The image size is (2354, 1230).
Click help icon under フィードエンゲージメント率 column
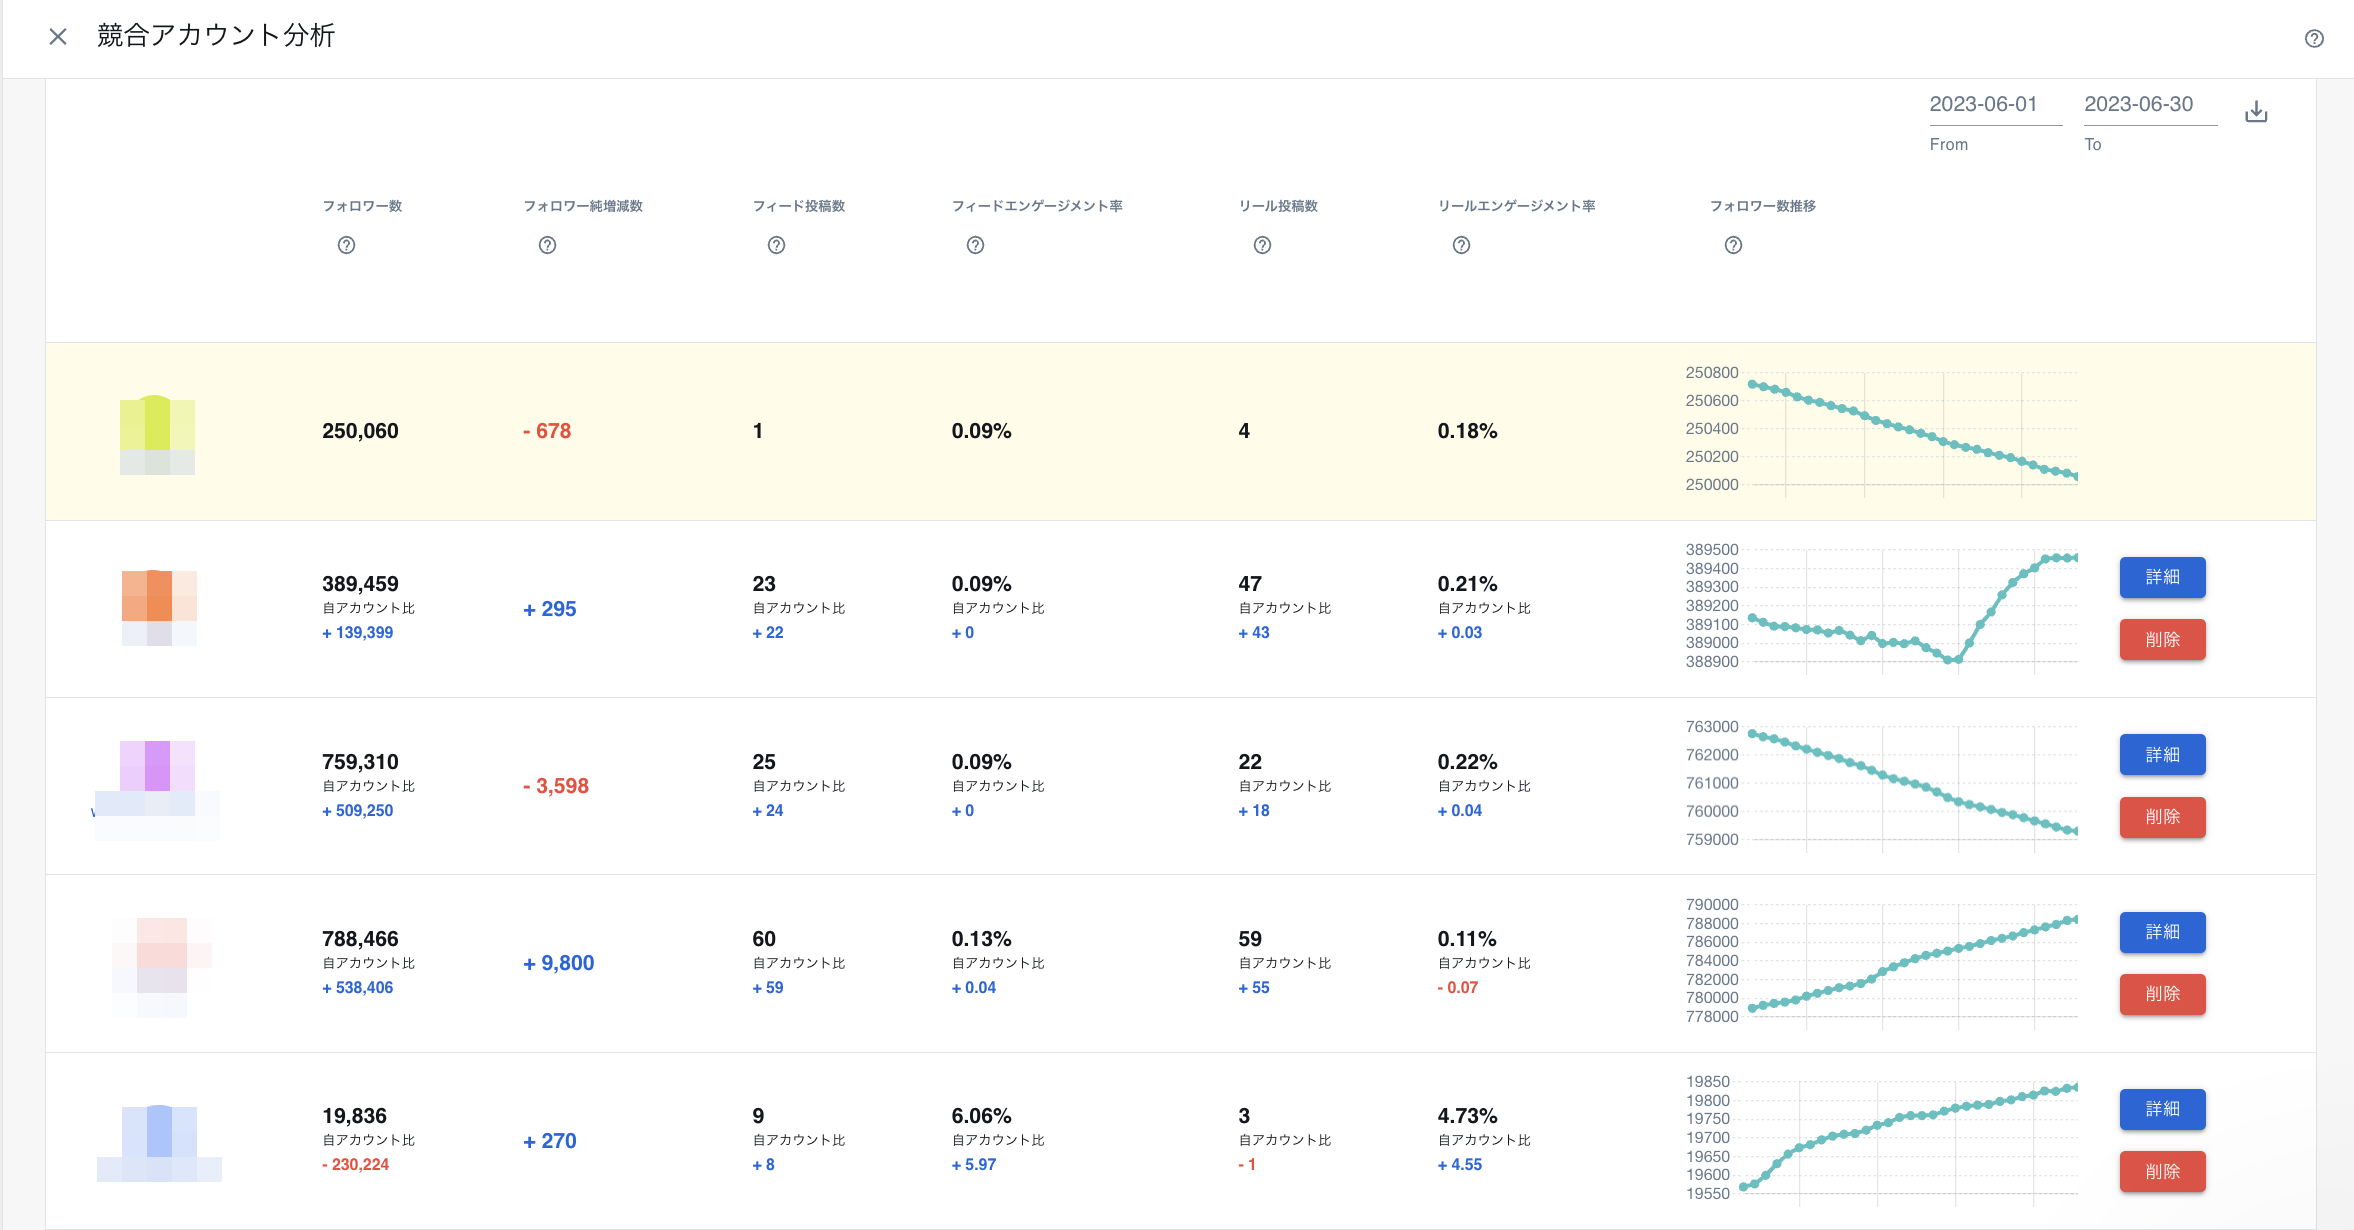pyautogui.click(x=975, y=245)
